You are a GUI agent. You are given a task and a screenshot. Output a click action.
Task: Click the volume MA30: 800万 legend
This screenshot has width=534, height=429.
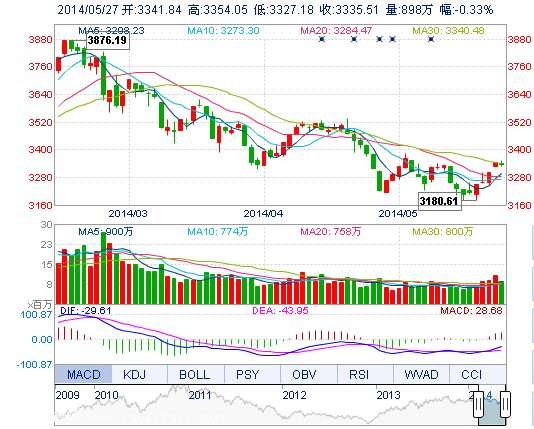coord(443,232)
